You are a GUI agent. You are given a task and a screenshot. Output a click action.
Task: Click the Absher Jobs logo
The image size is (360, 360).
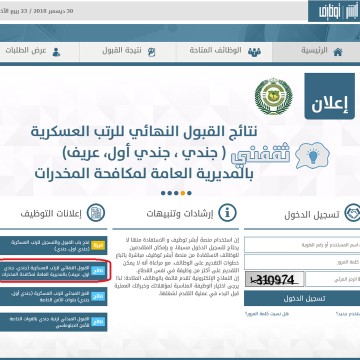pos(334,12)
